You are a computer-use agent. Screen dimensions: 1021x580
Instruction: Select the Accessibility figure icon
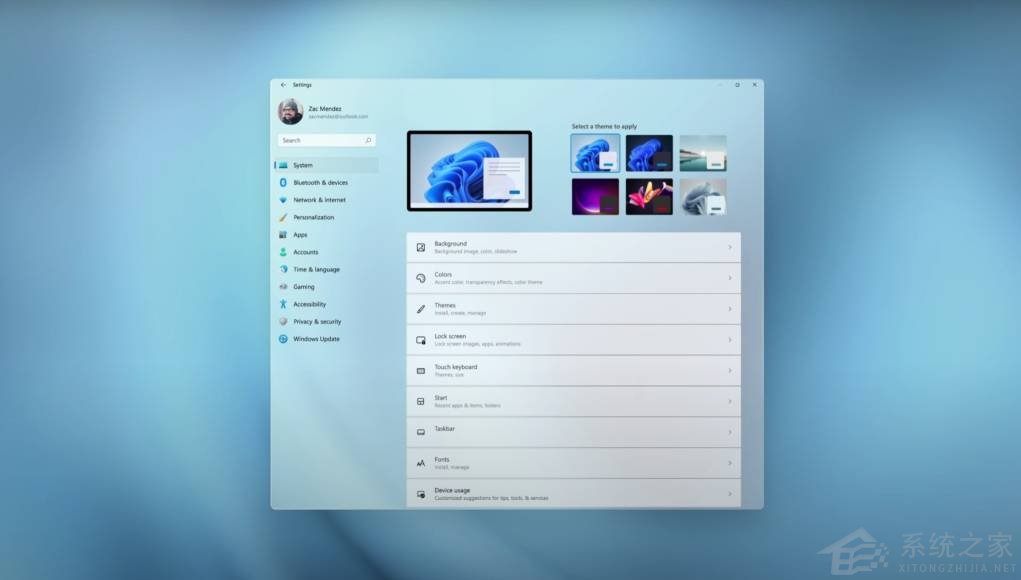283,304
